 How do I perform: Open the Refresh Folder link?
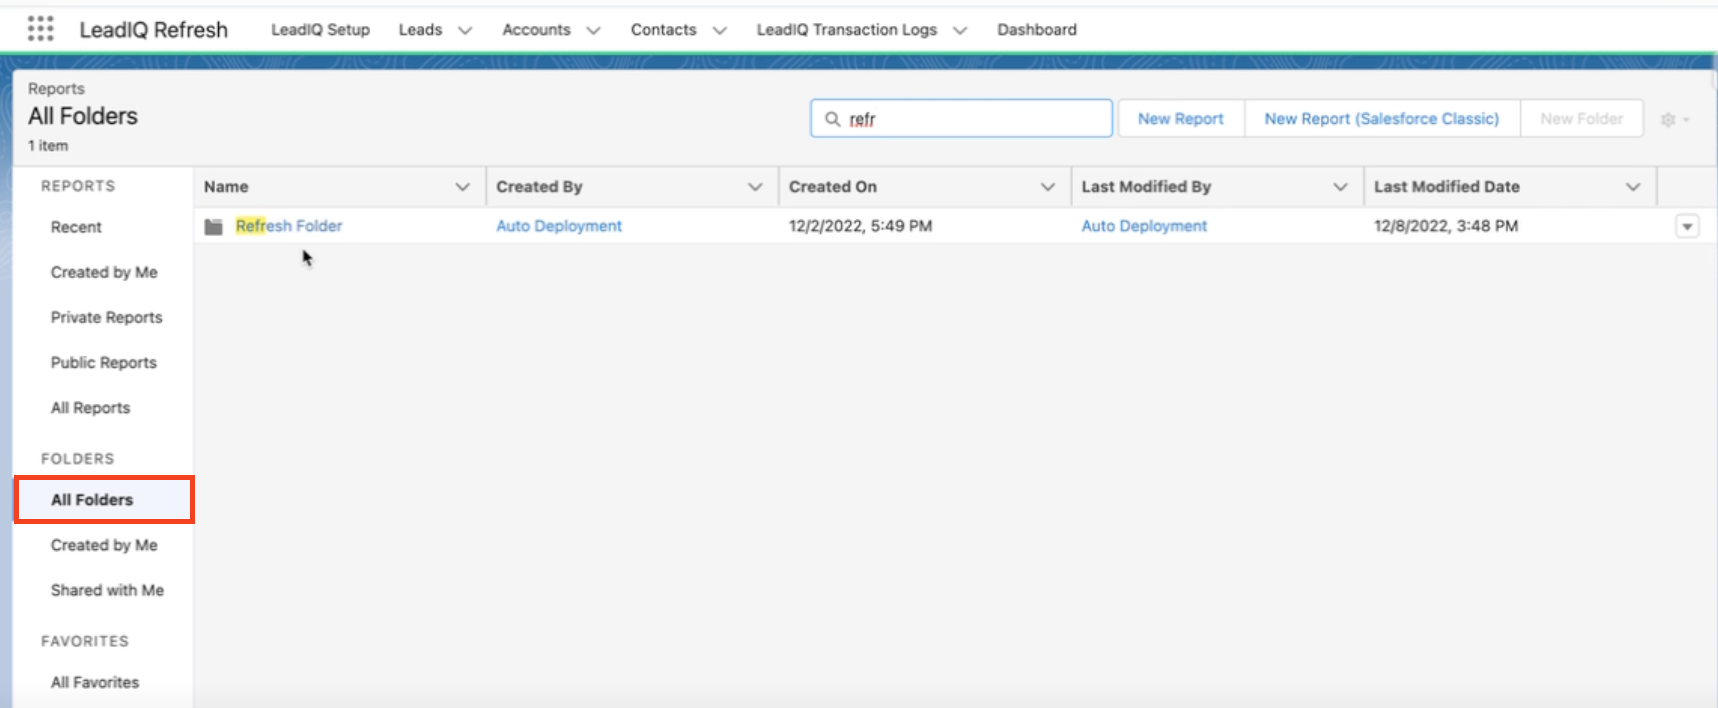289,226
